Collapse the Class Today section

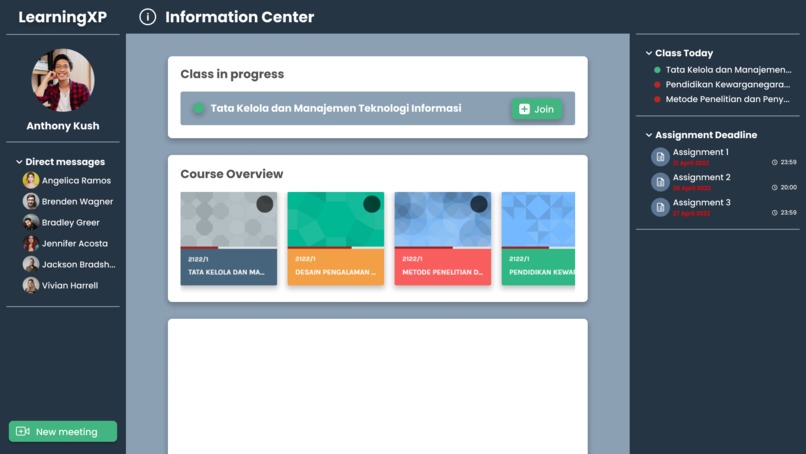click(x=649, y=53)
